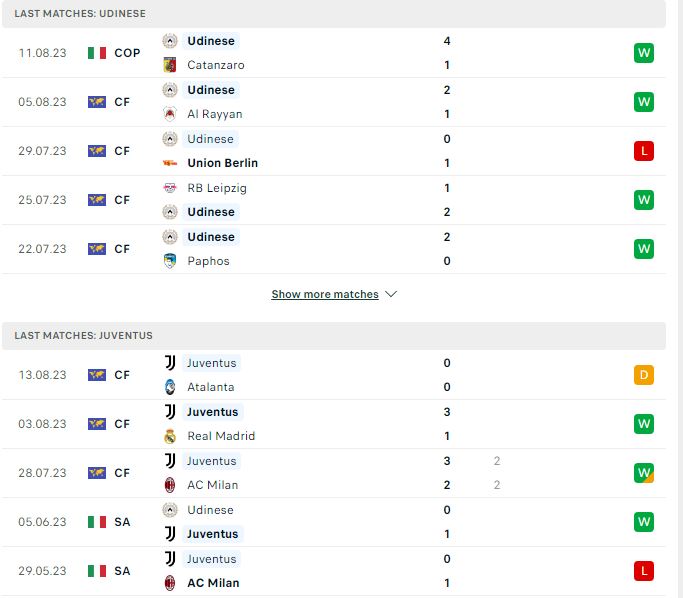Click the Union Berlin team logo

point(170,163)
